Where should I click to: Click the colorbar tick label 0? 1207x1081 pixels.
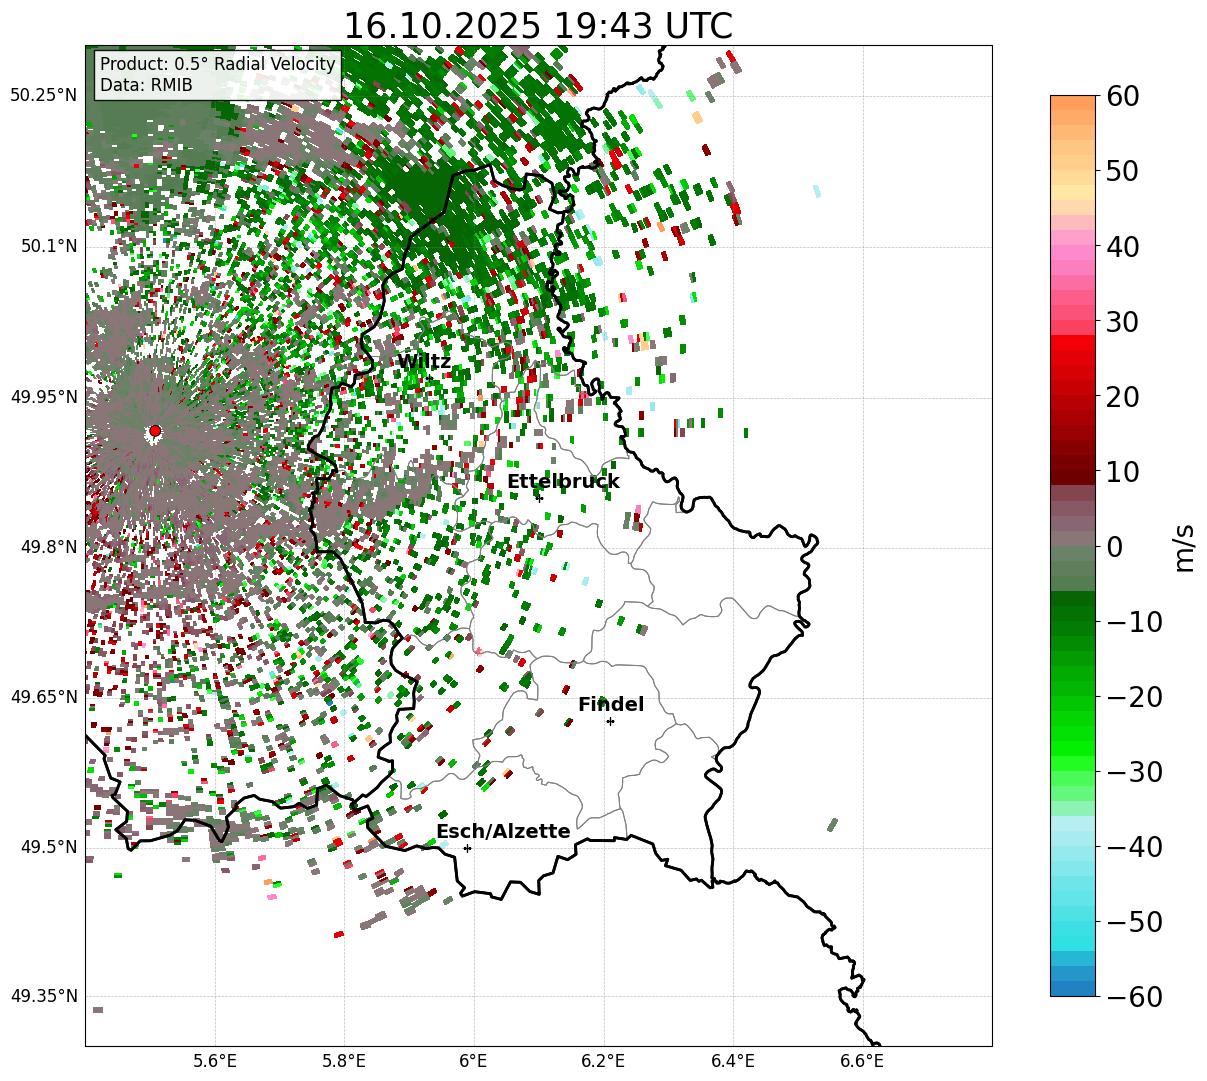1113,546
